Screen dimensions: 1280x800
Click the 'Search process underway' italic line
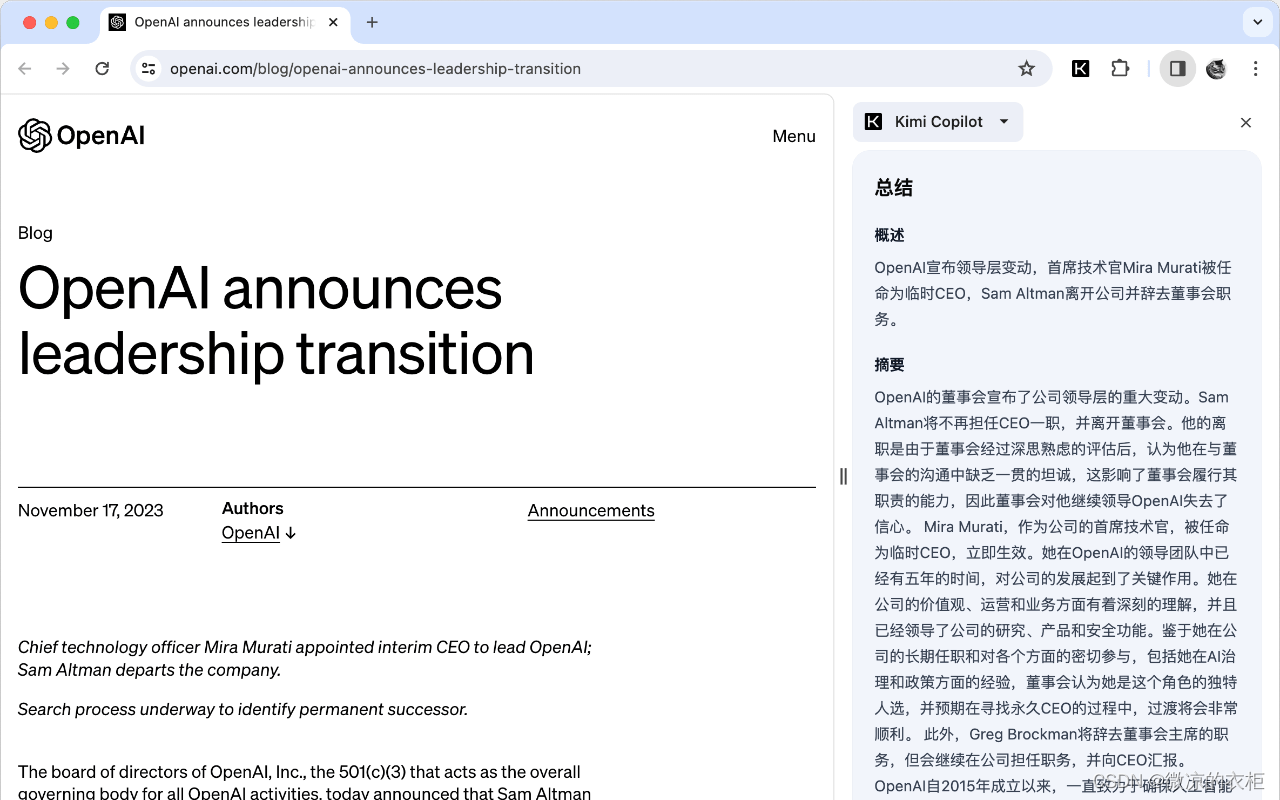point(243,709)
